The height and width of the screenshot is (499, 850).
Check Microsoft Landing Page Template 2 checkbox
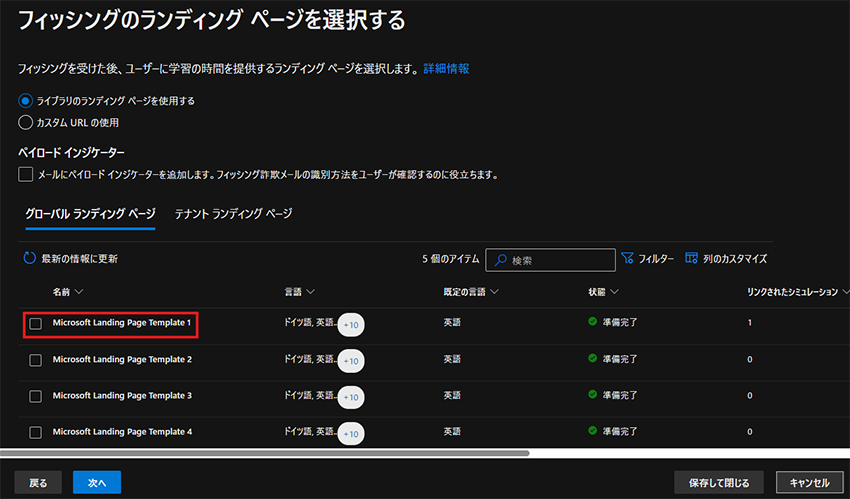click(x=36, y=360)
